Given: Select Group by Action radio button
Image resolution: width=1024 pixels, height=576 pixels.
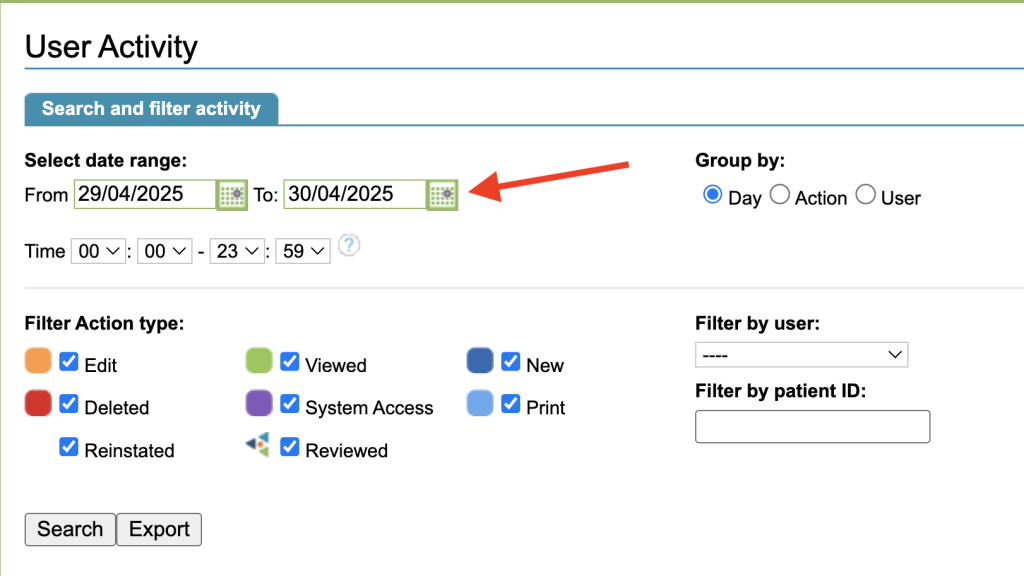Looking at the screenshot, I should coord(780,195).
